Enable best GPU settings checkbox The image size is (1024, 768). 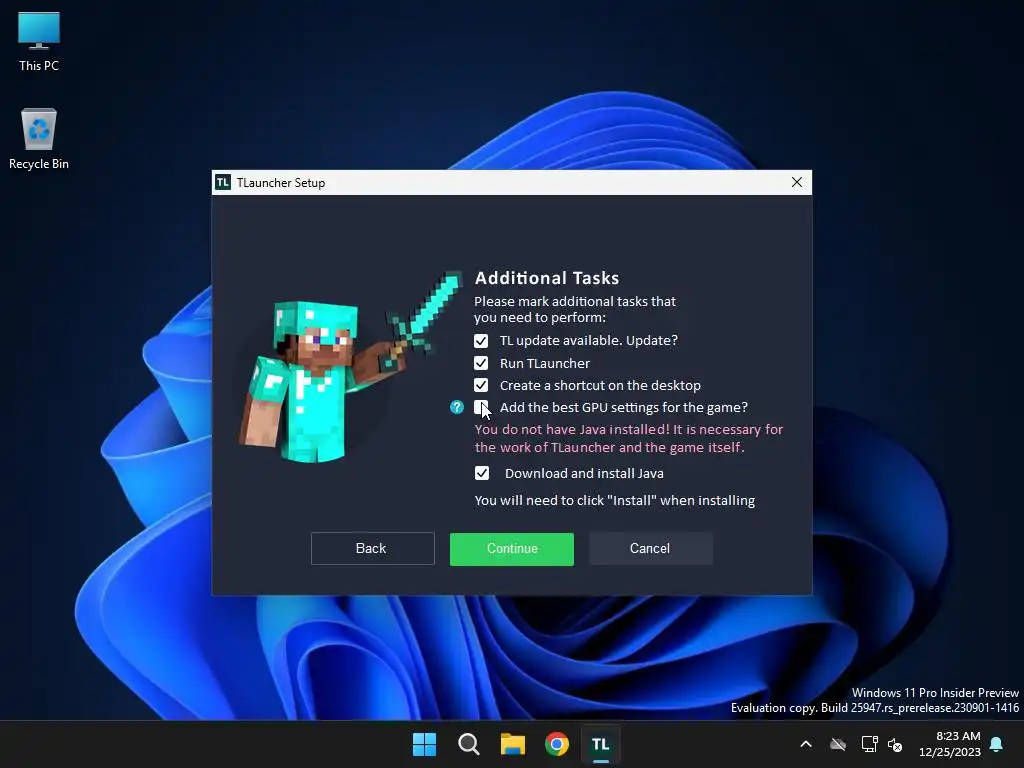[481, 408]
